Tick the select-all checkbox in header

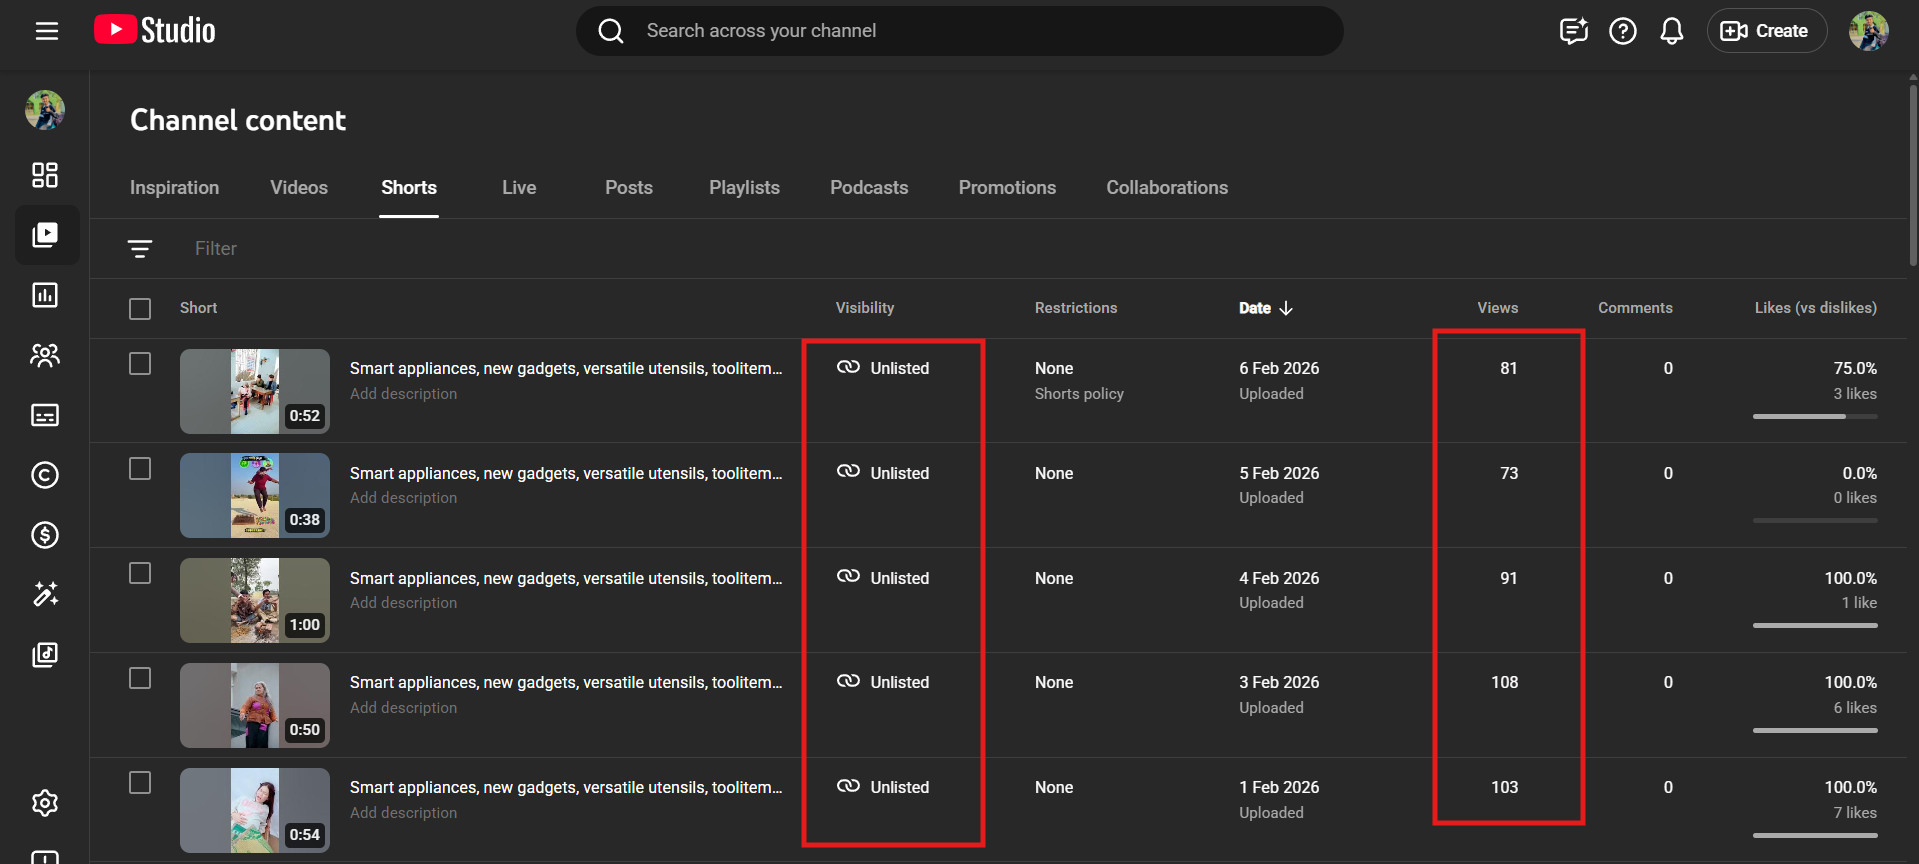pos(140,309)
